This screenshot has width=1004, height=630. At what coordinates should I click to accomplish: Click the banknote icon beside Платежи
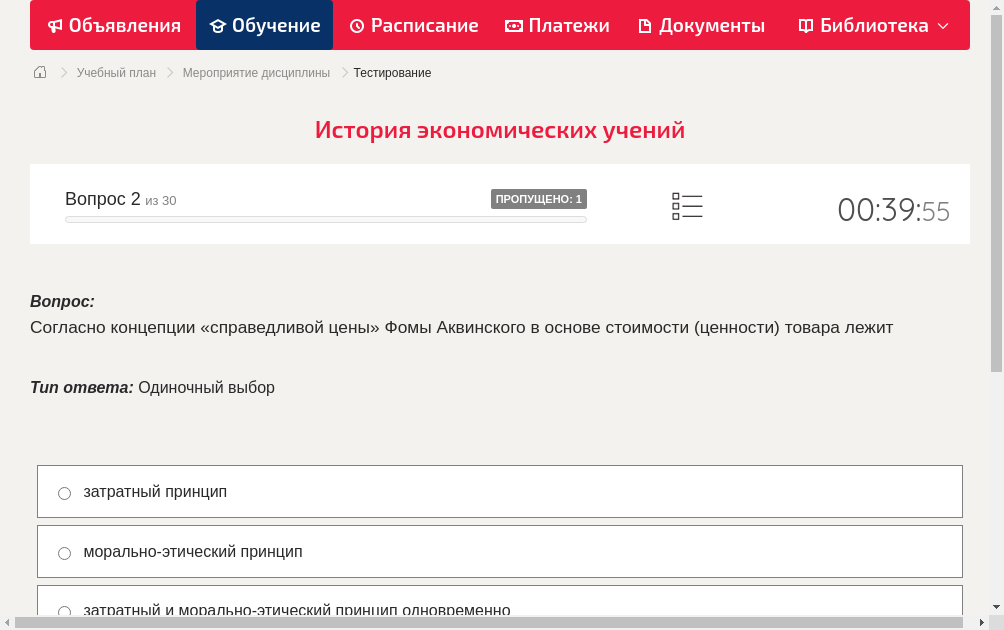tap(514, 26)
